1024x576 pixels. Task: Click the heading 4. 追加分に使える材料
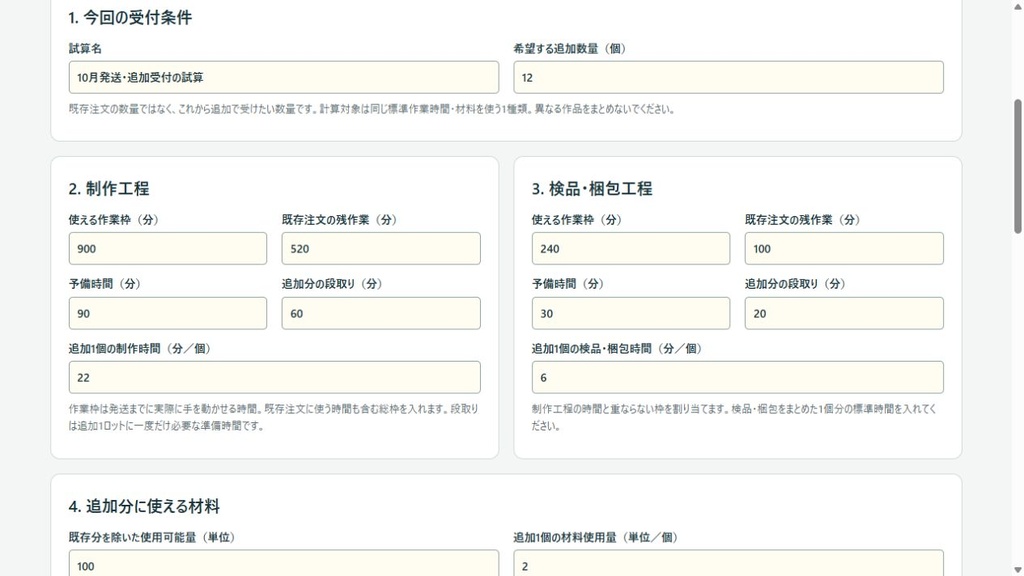(144, 506)
